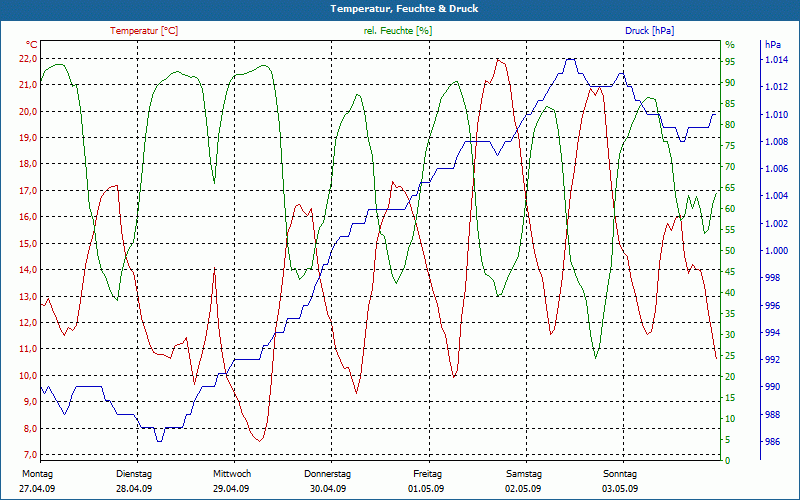
Task: Click the date '27.04.09'
Action: [37, 489]
